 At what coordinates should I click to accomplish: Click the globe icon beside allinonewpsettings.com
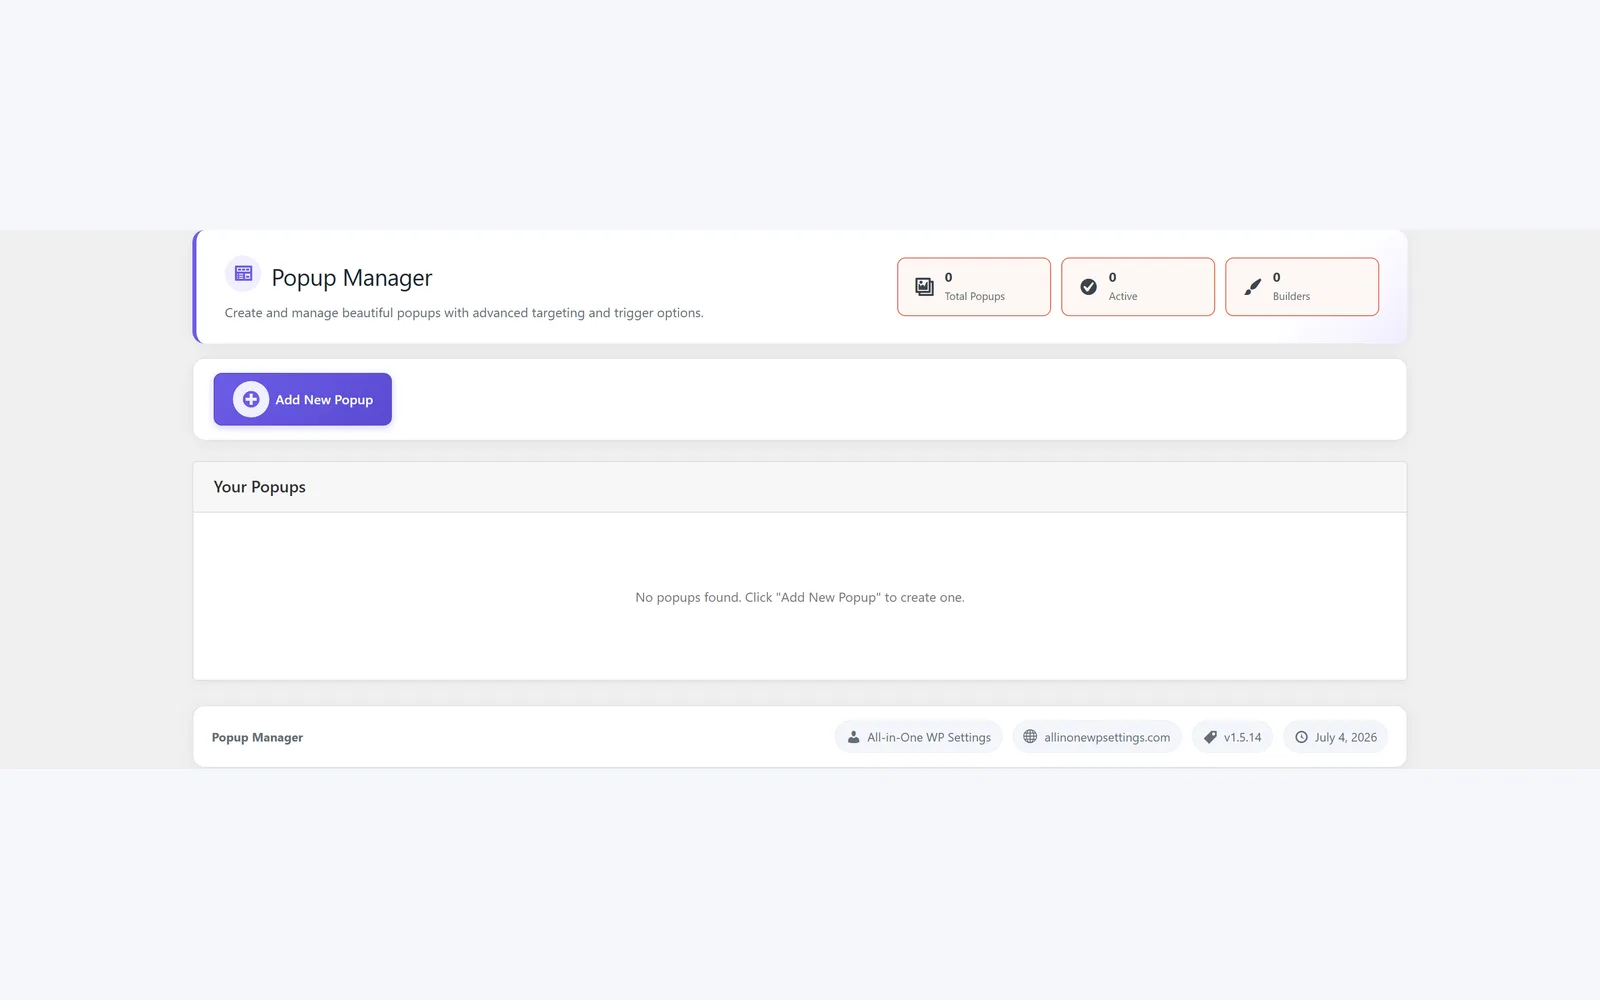1030,737
